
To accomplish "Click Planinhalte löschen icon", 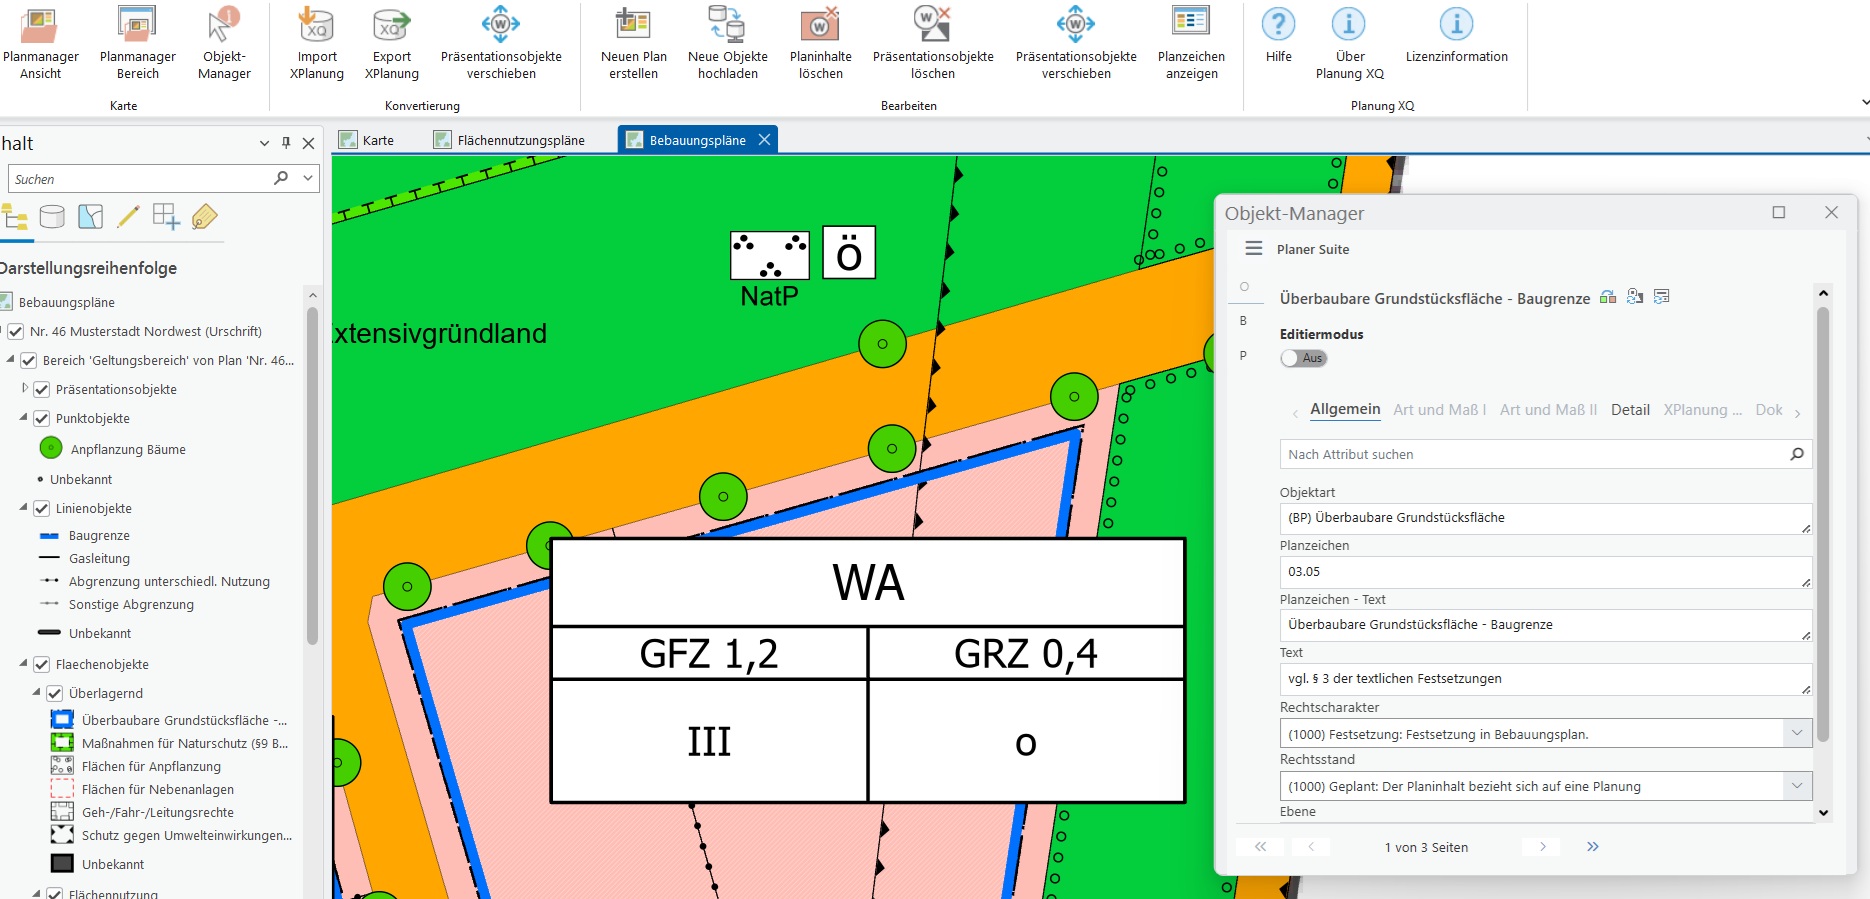I will pos(820,25).
